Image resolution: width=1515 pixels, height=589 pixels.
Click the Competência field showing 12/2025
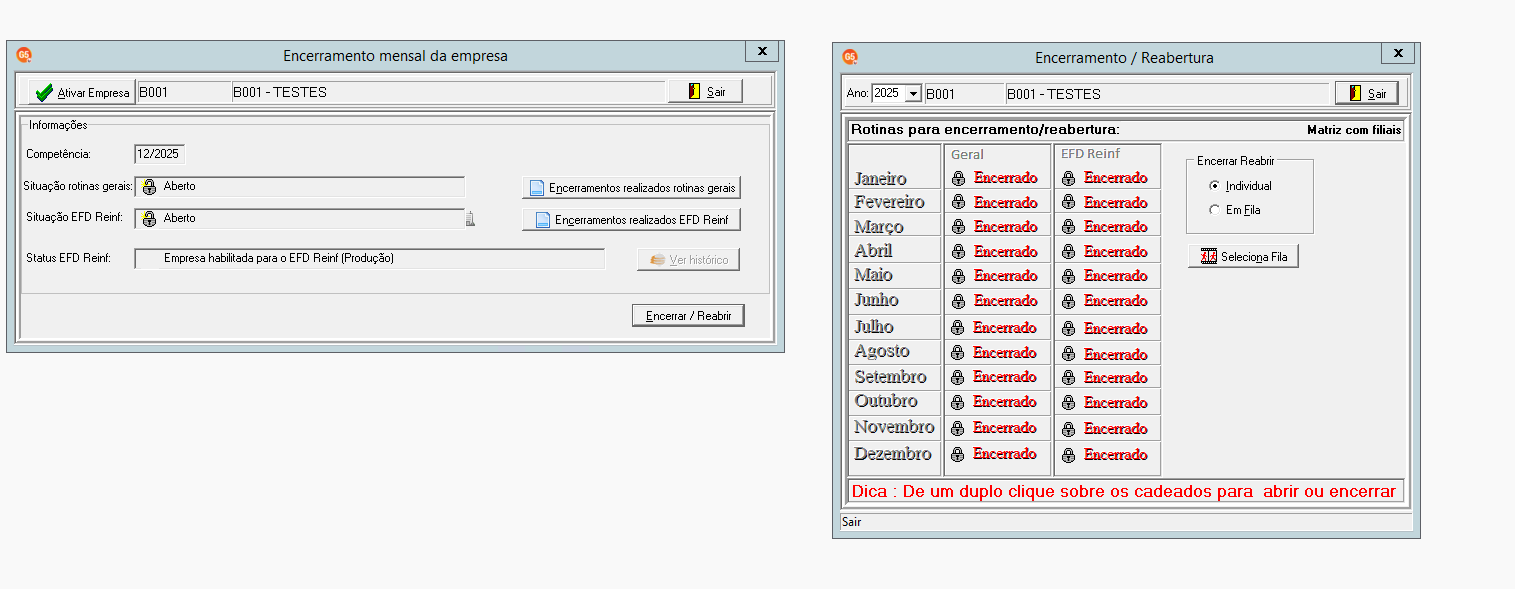pyautogui.click(x=159, y=154)
